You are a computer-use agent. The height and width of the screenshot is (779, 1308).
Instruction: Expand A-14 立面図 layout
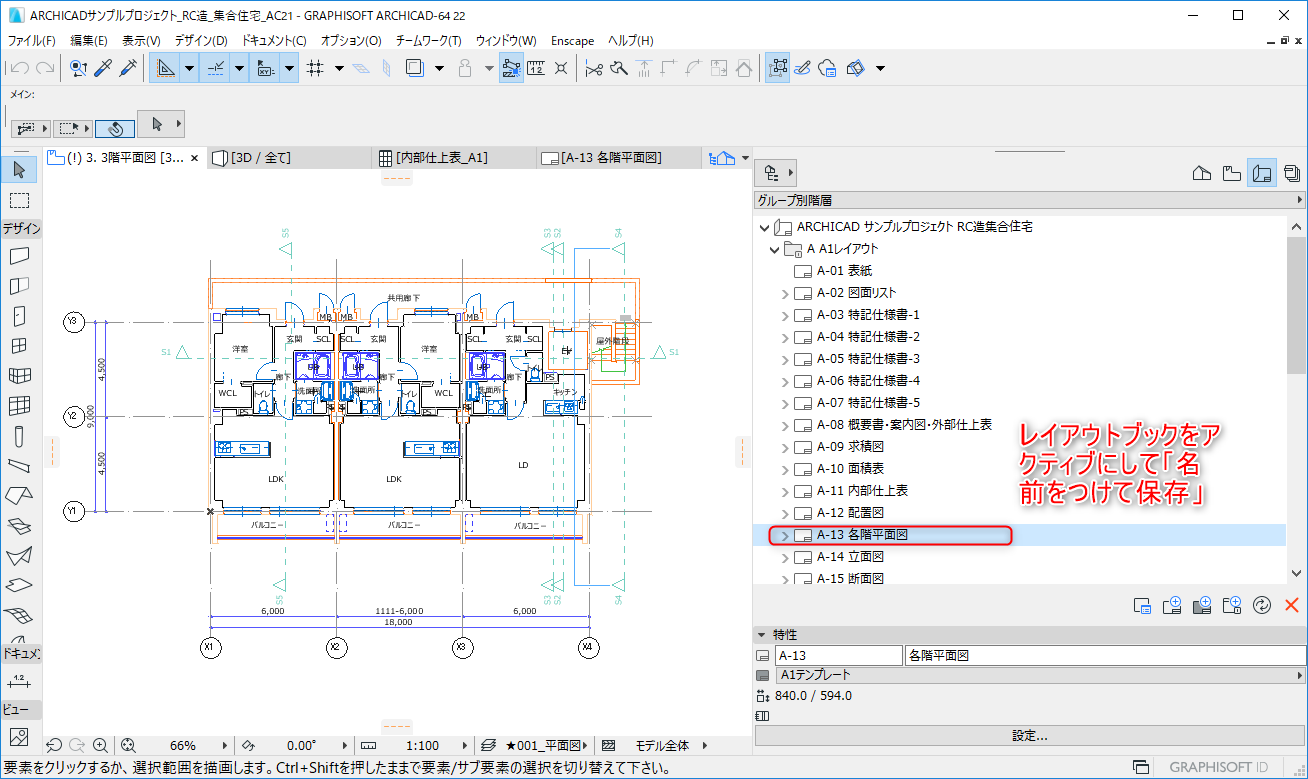pos(785,557)
